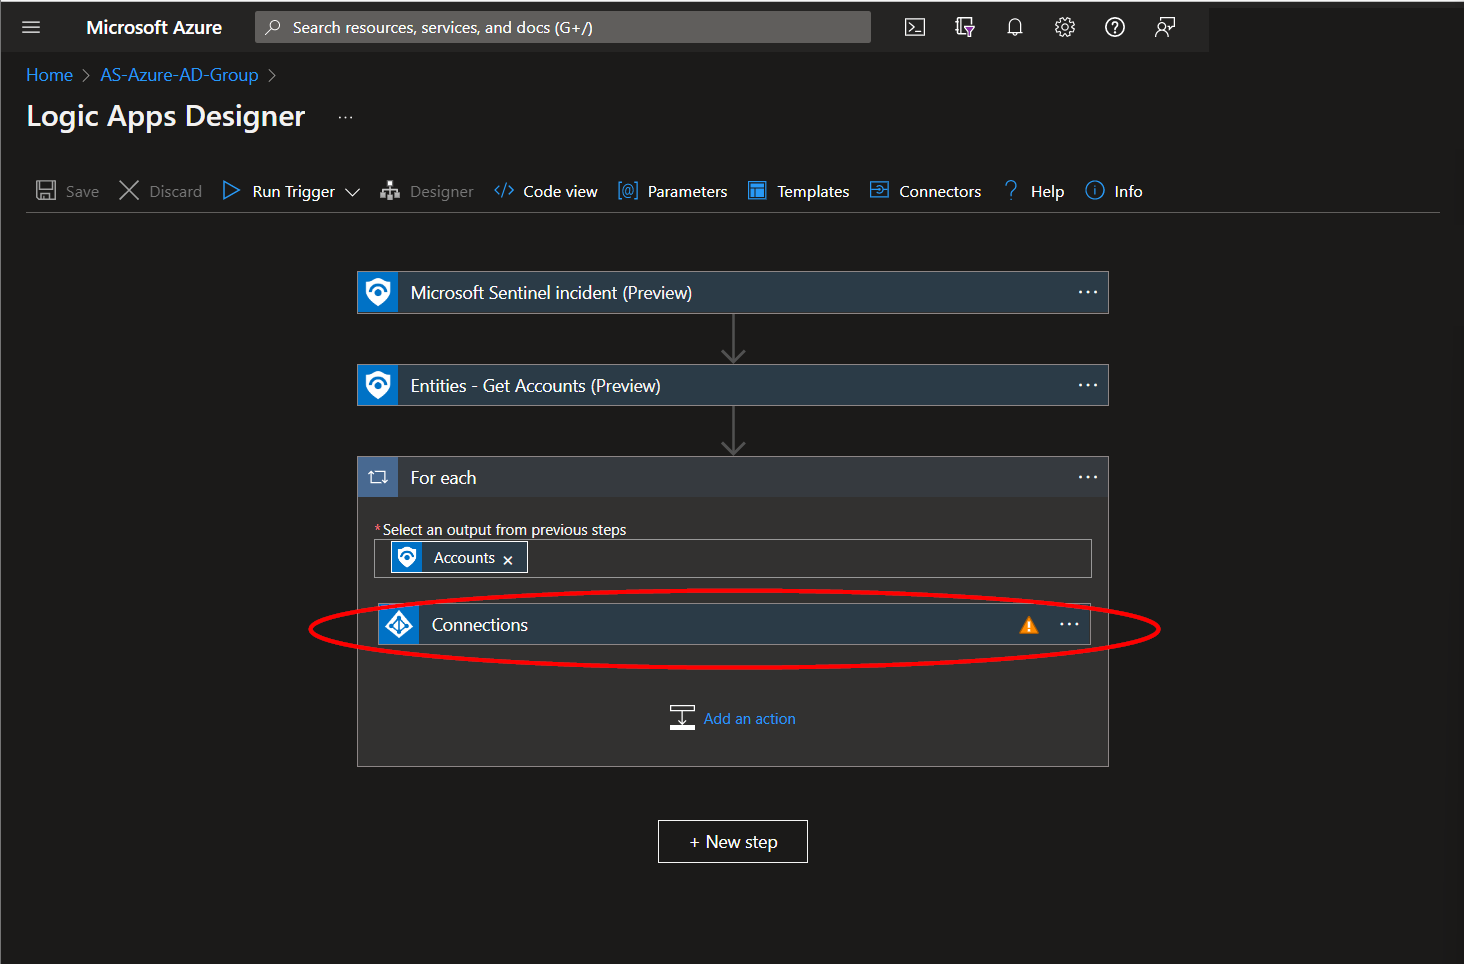The height and width of the screenshot is (964, 1464).
Task: Open the ellipsis menu on For each
Action: 1088,477
